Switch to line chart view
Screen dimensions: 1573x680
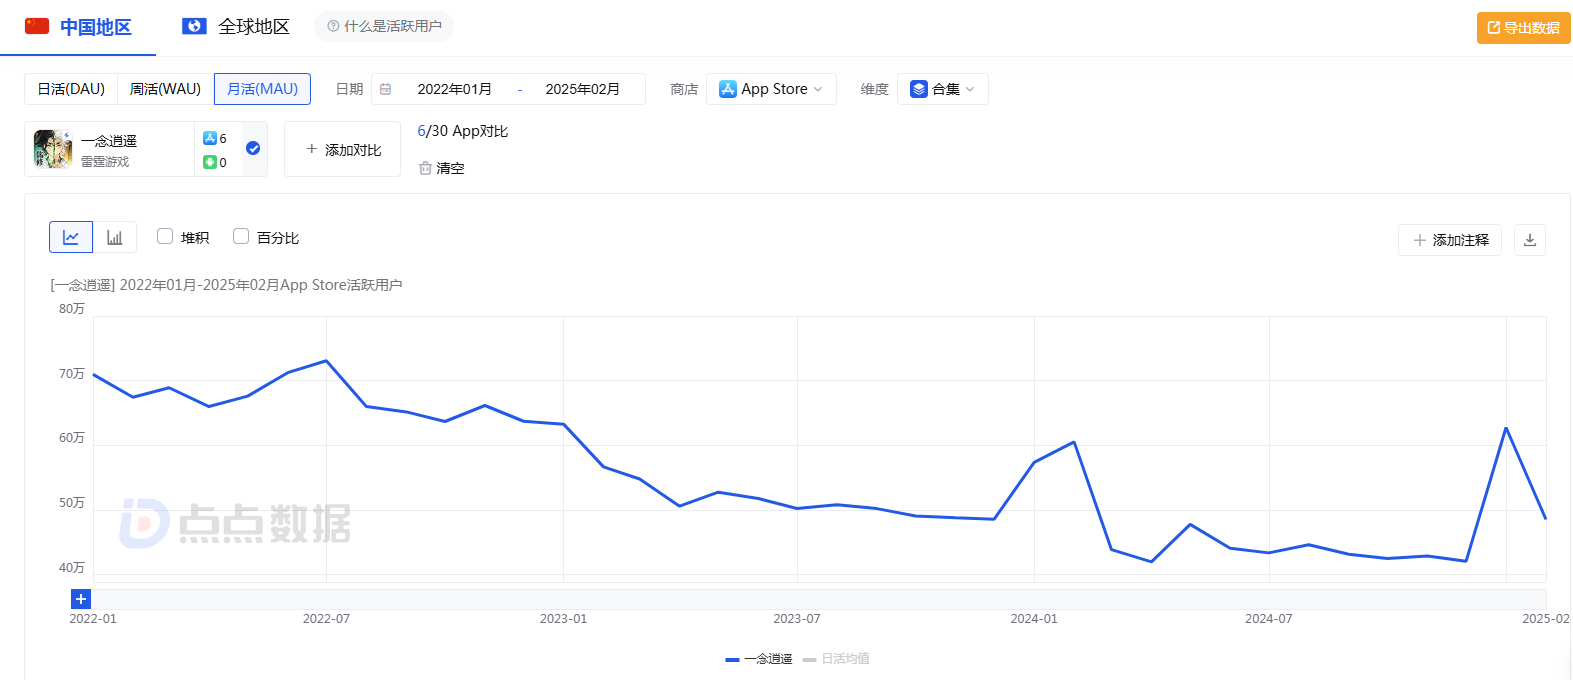point(71,237)
